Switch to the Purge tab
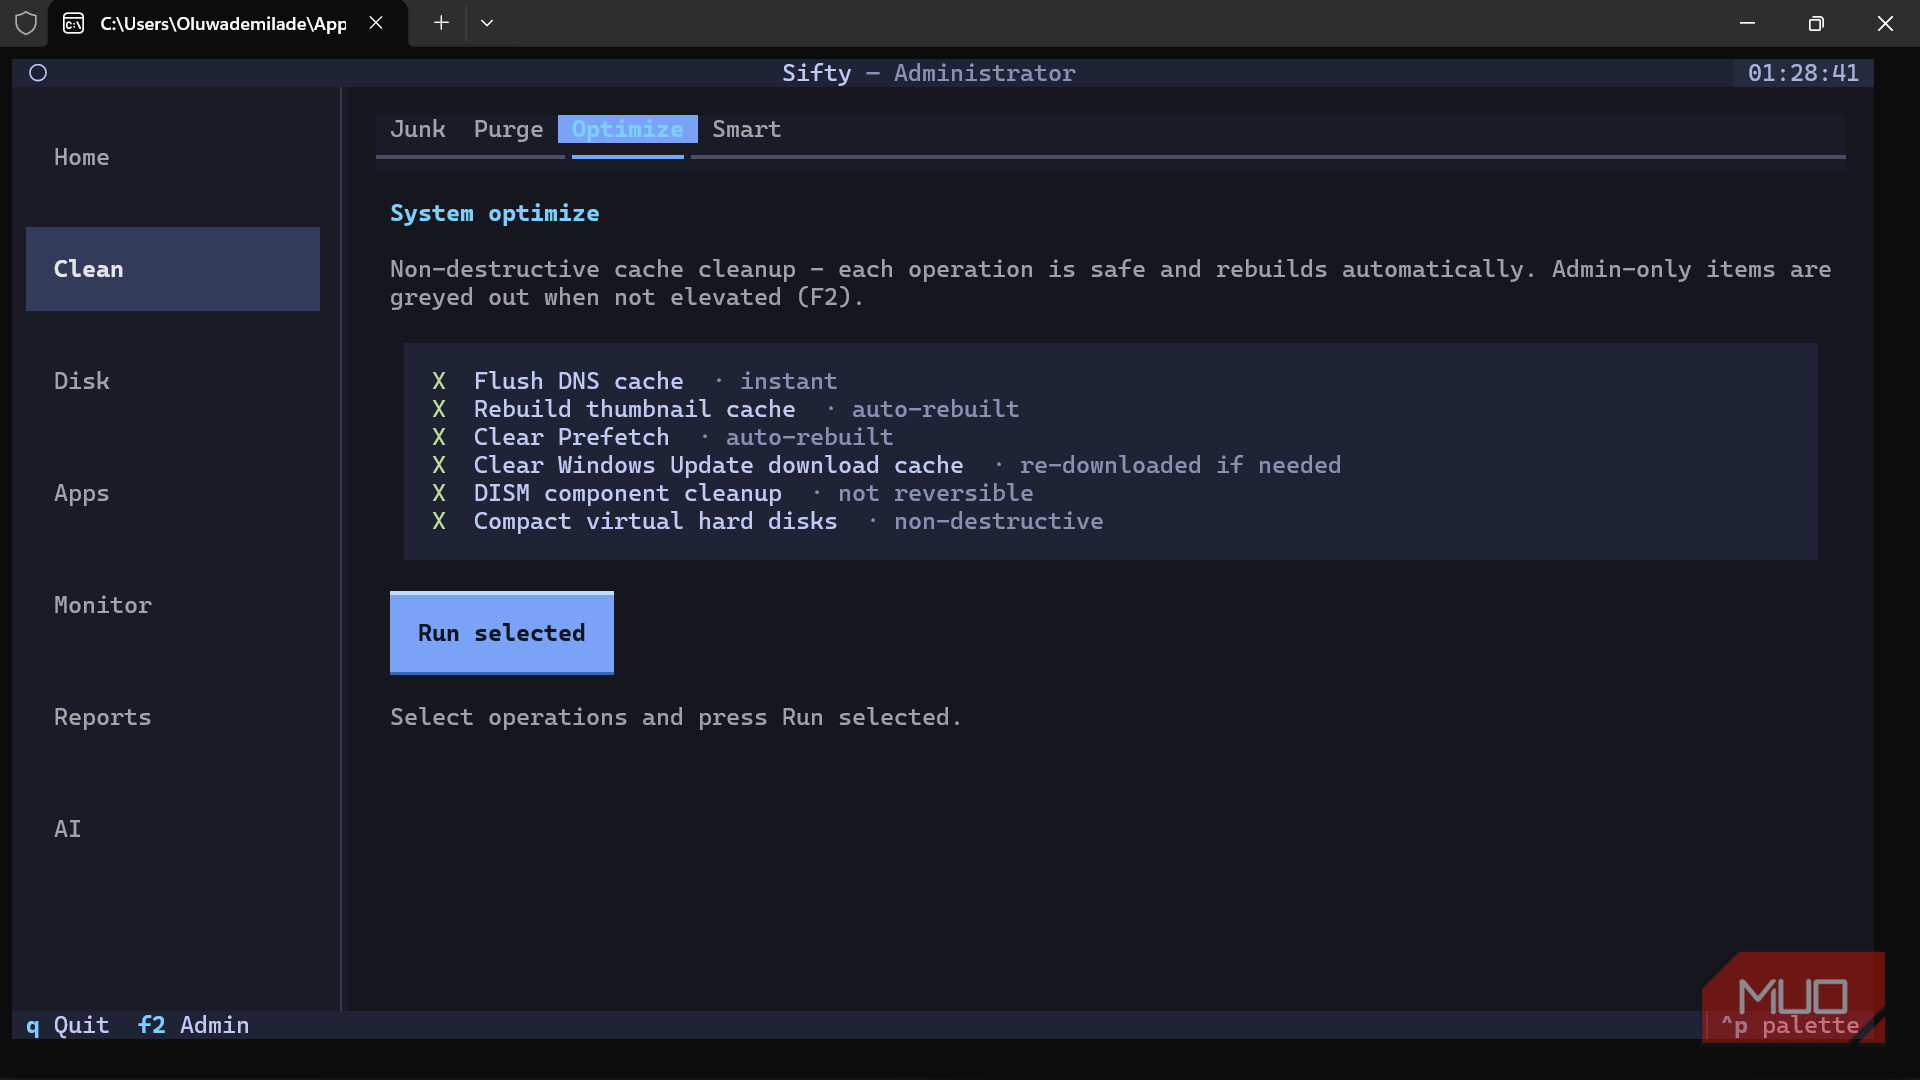Viewport: 1920px width, 1080px height. click(509, 129)
